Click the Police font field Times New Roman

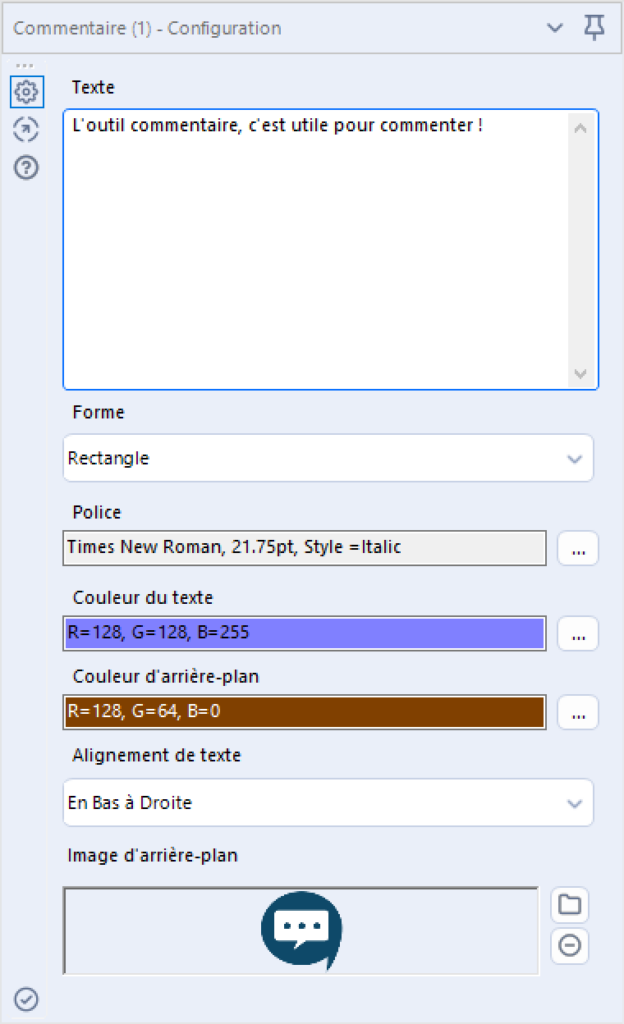tap(305, 548)
